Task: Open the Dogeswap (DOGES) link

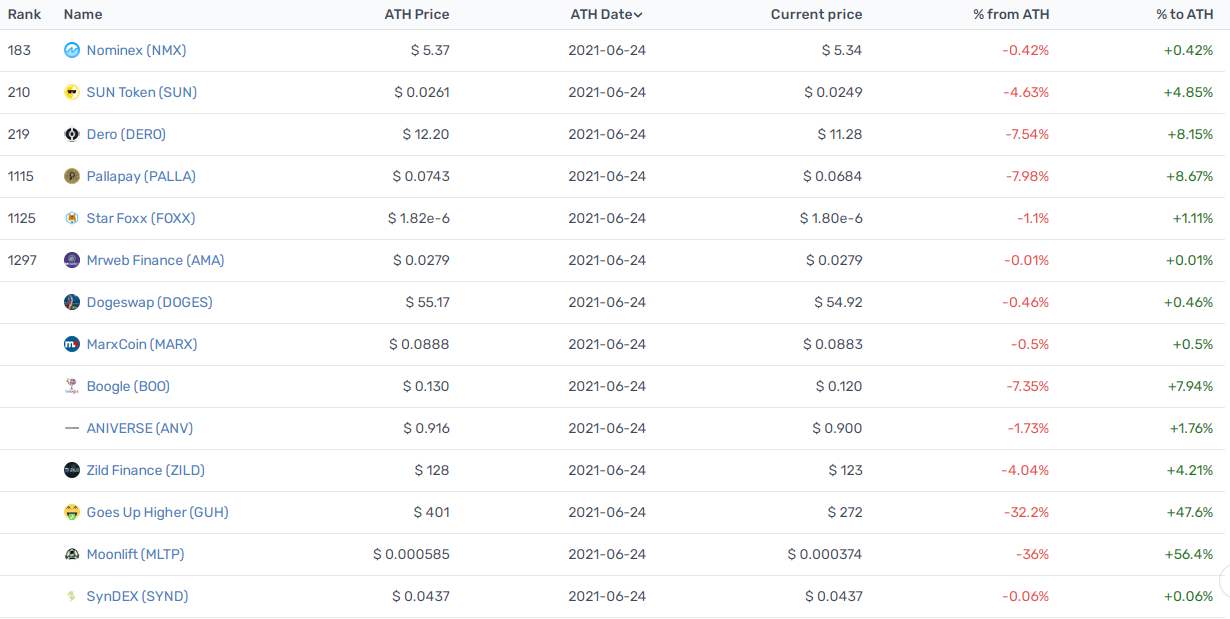Action: pos(149,302)
